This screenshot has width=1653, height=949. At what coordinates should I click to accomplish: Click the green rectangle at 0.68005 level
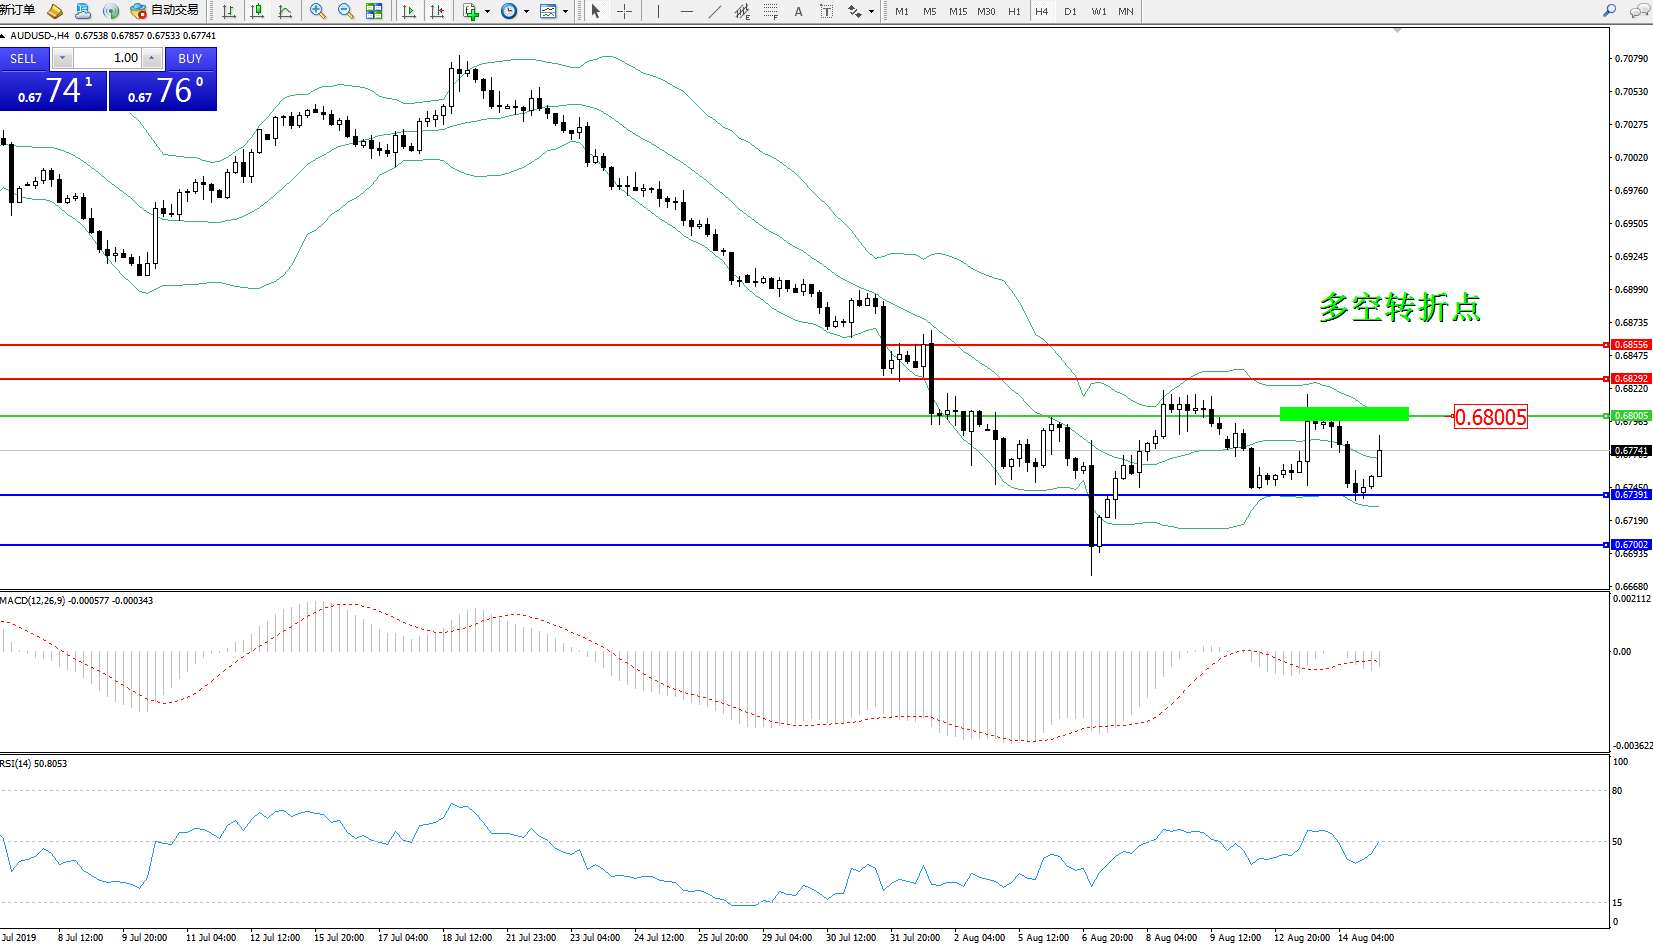[x=1344, y=414]
